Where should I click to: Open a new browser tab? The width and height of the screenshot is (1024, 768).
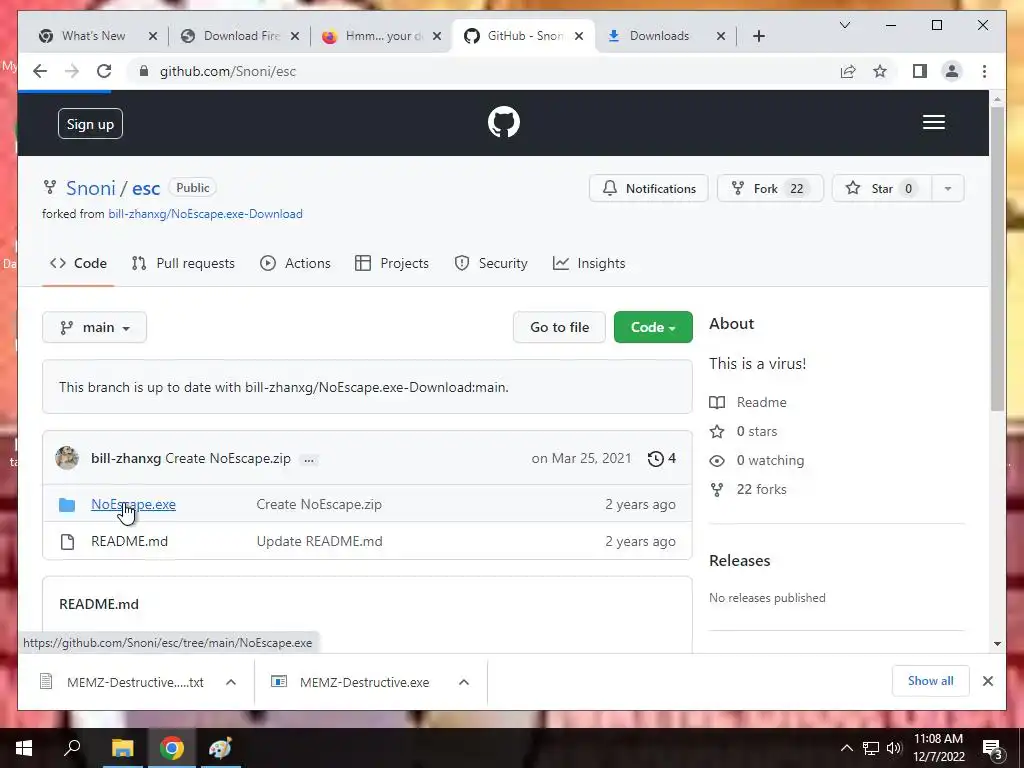pos(758,36)
